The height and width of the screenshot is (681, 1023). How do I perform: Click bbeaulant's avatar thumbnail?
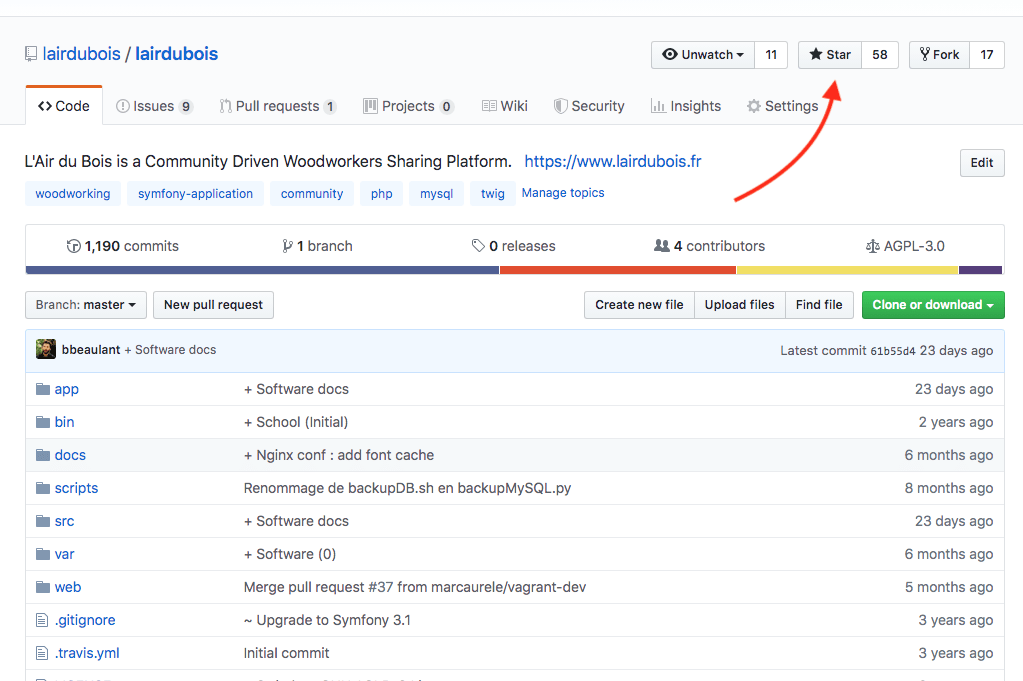(x=46, y=350)
